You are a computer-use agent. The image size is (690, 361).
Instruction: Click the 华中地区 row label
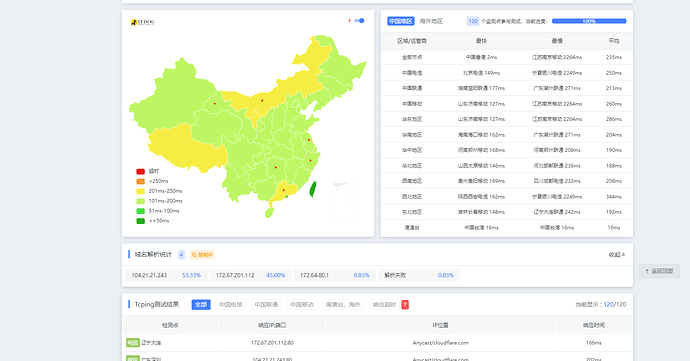tap(412, 150)
